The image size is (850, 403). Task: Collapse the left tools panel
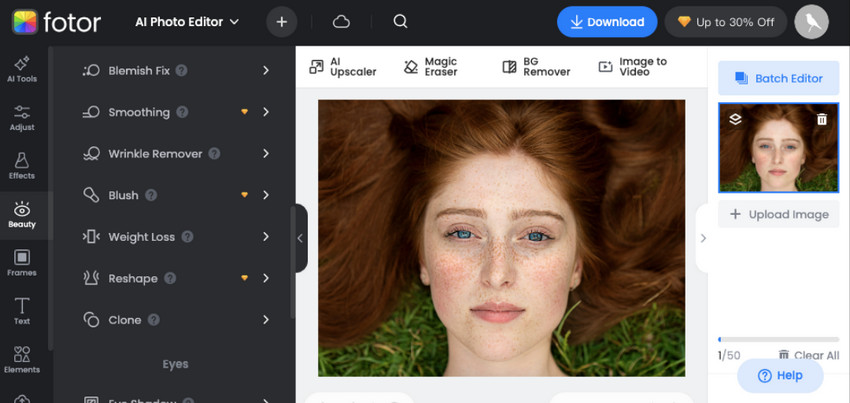(x=301, y=238)
